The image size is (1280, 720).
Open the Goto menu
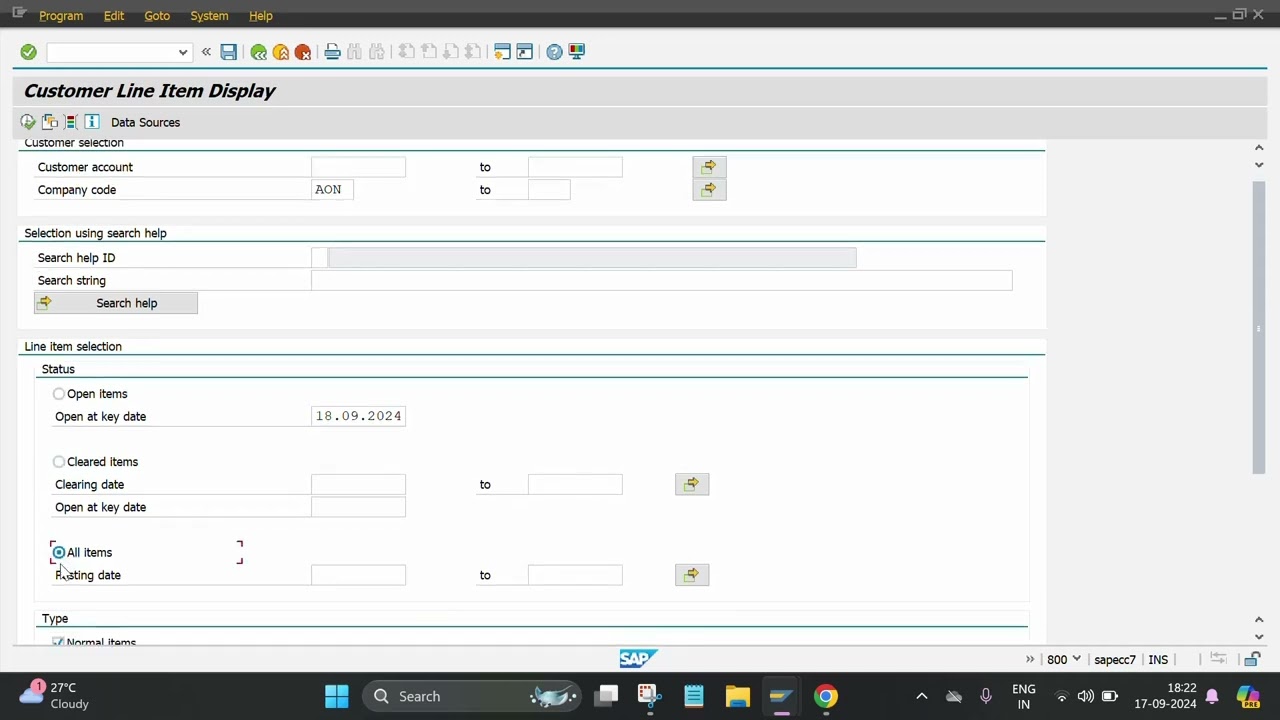(157, 16)
